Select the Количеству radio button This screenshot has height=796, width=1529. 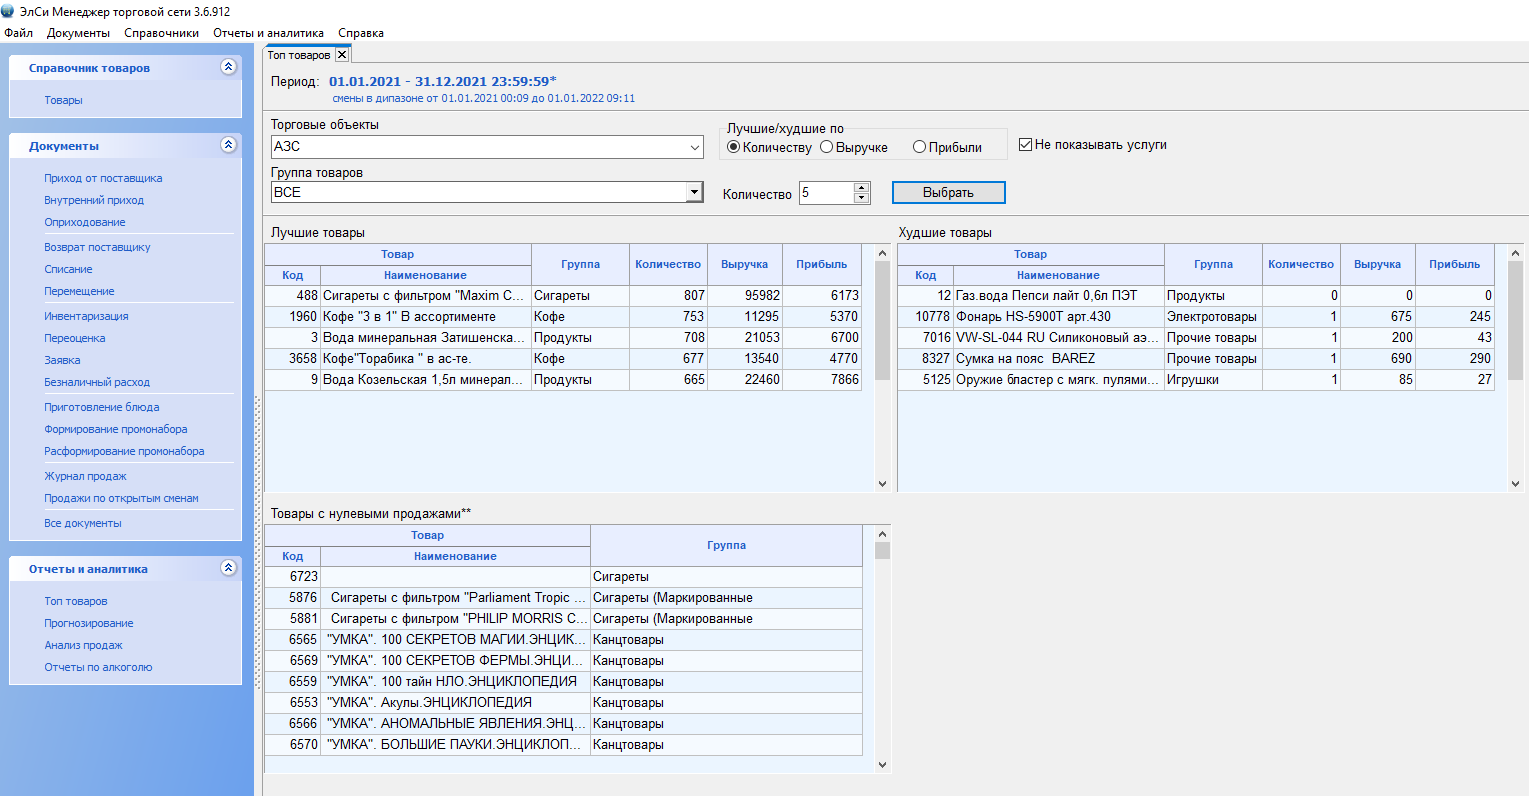pyautogui.click(x=734, y=147)
